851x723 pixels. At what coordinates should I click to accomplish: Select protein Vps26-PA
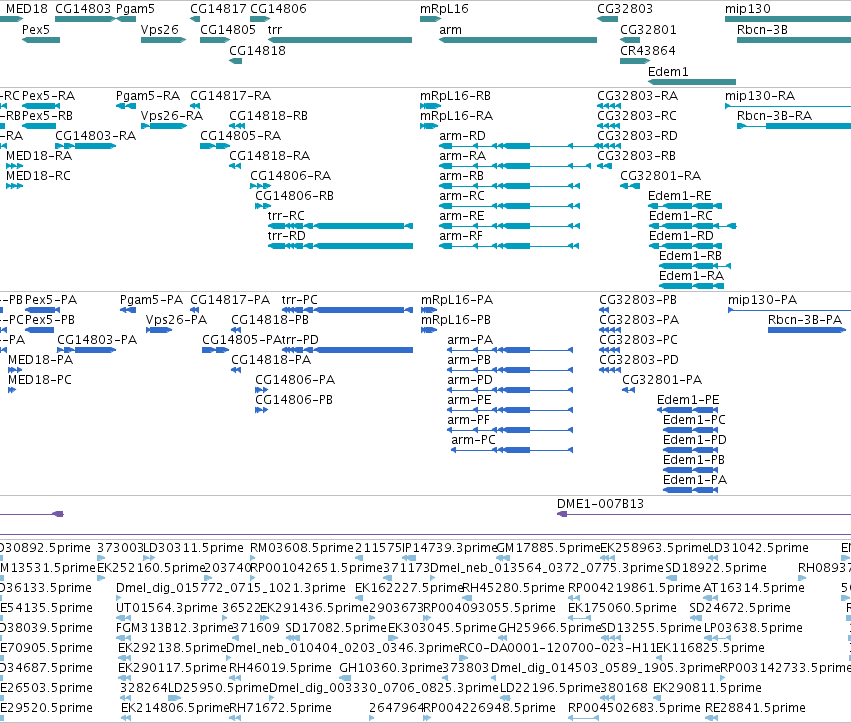tap(159, 330)
